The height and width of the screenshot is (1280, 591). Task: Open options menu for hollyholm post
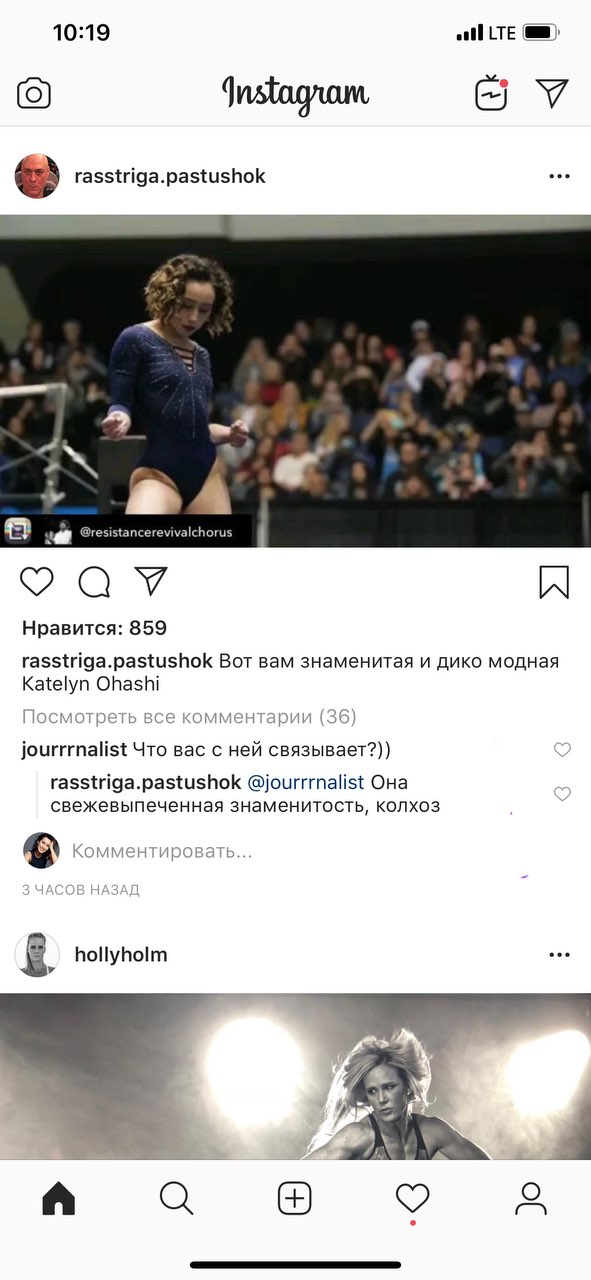click(x=559, y=955)
